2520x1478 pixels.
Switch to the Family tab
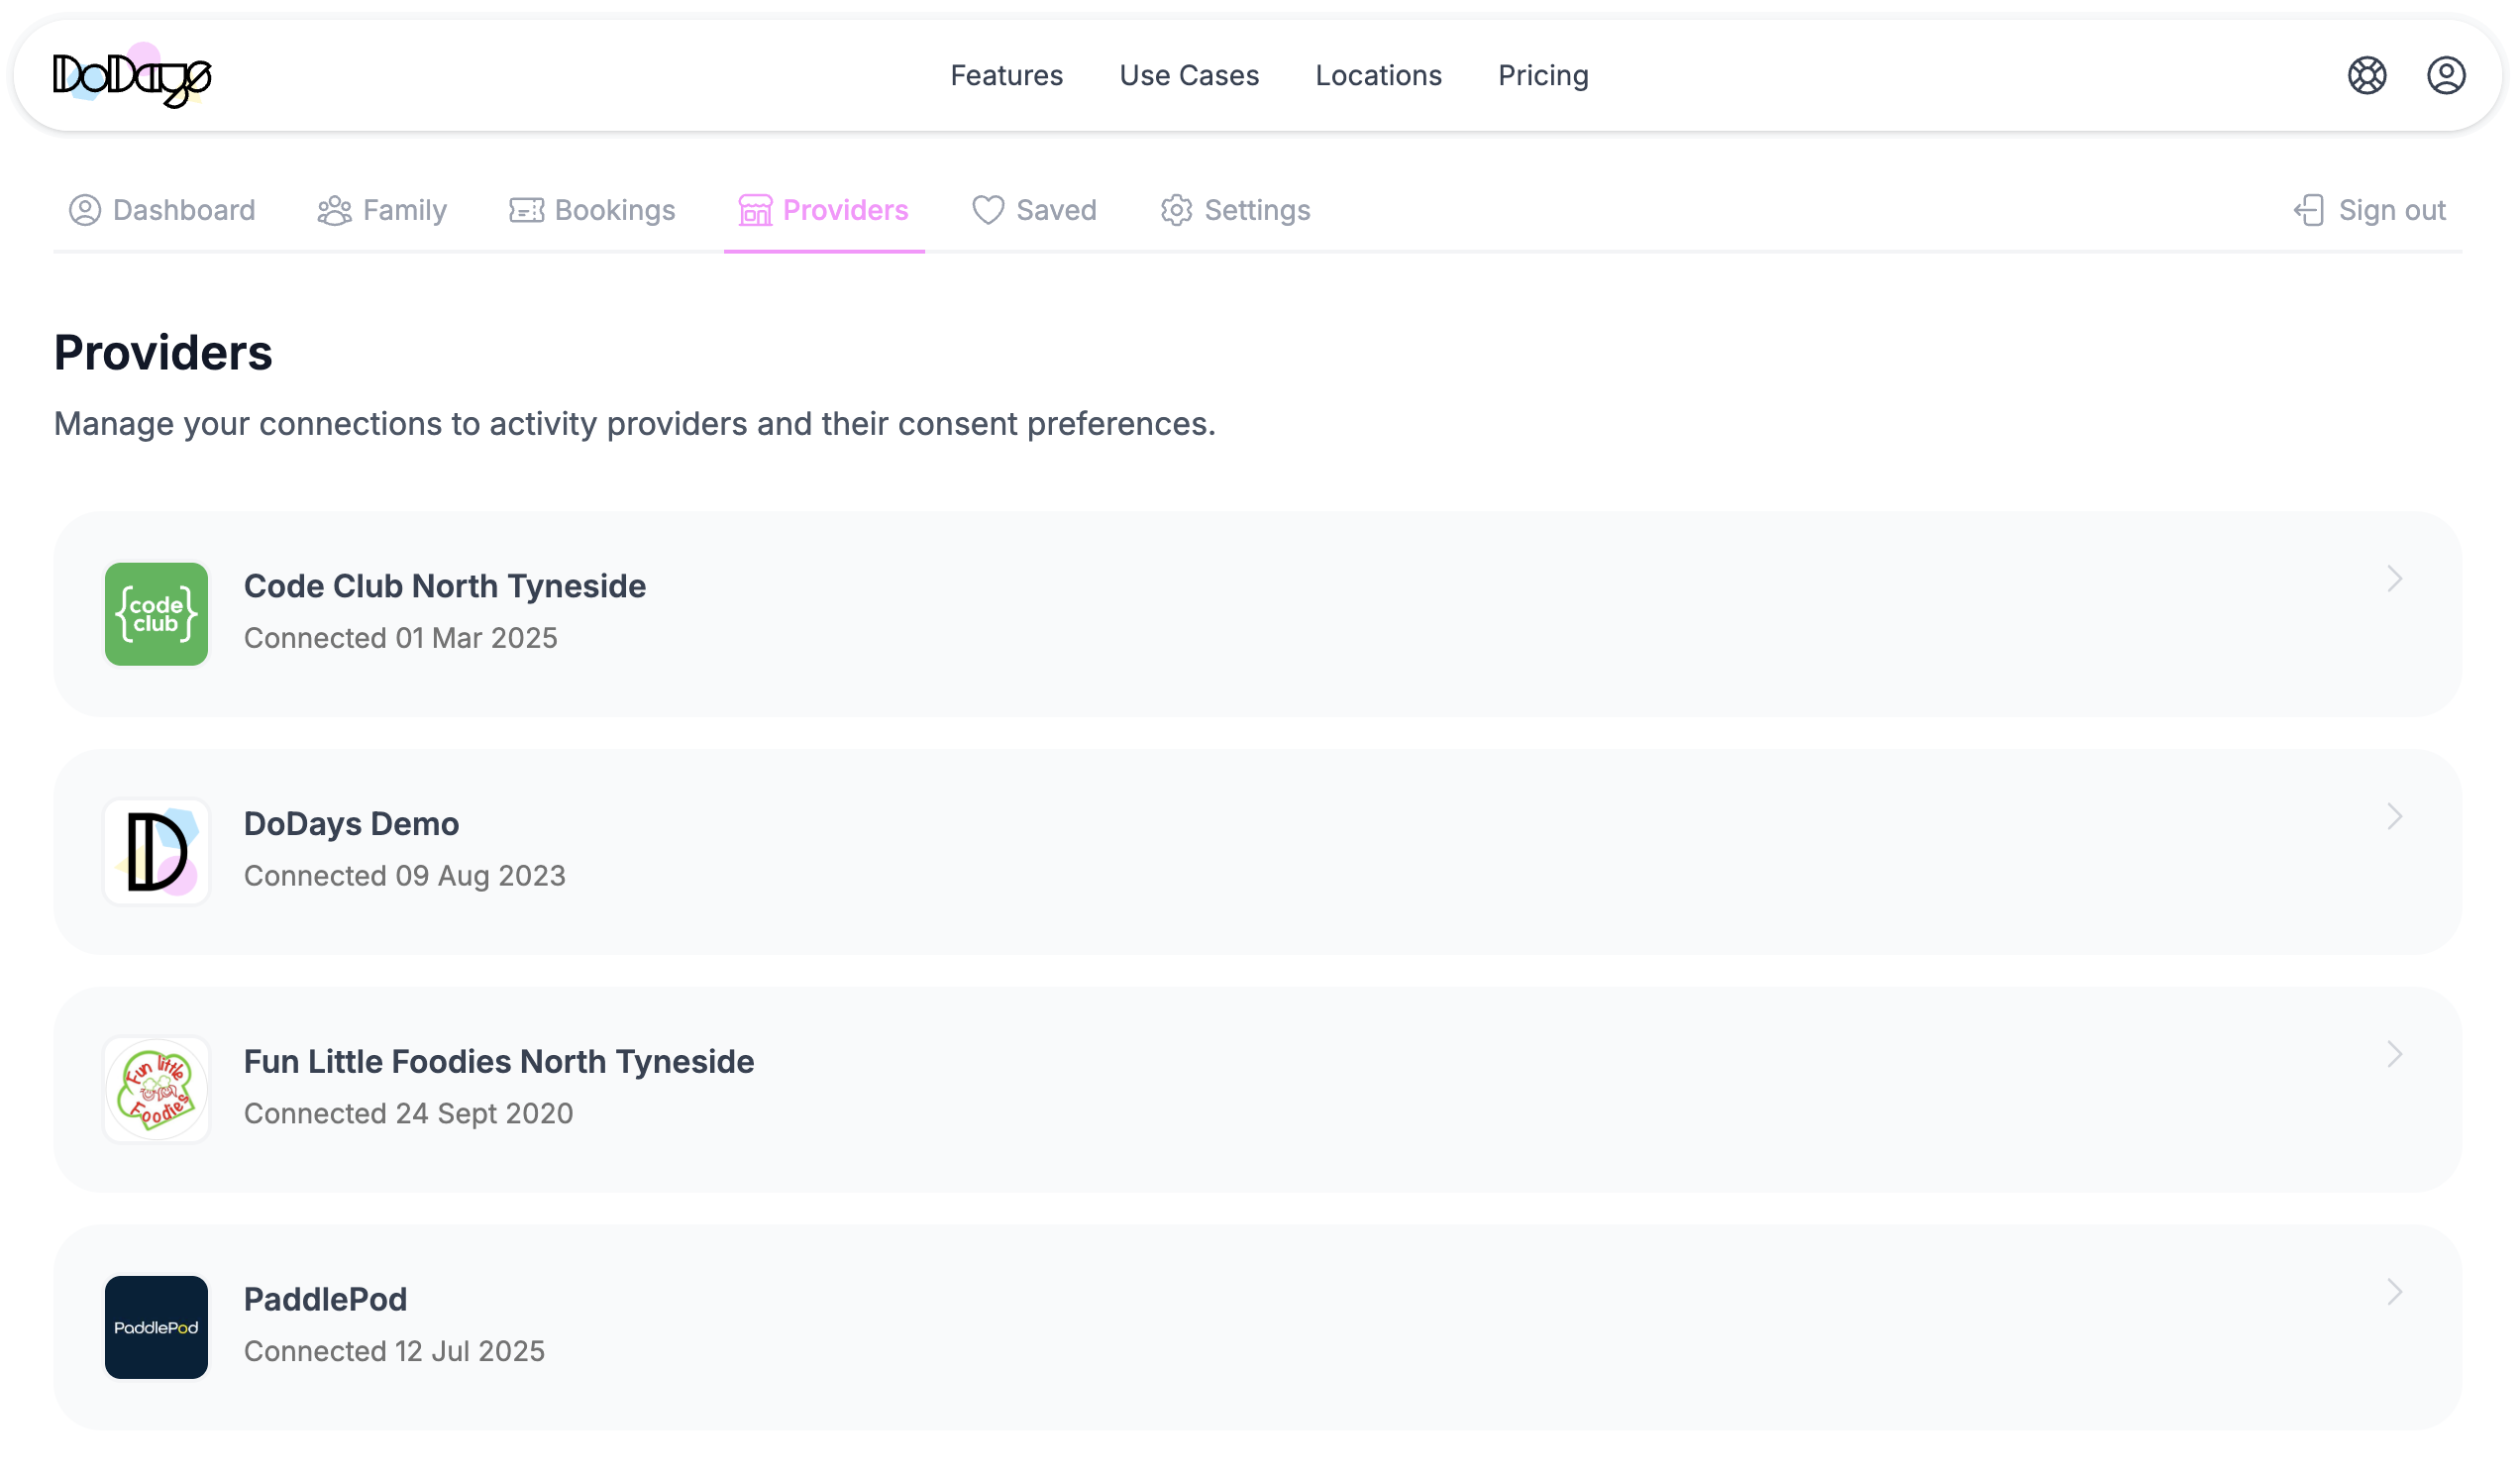(382, 210)
